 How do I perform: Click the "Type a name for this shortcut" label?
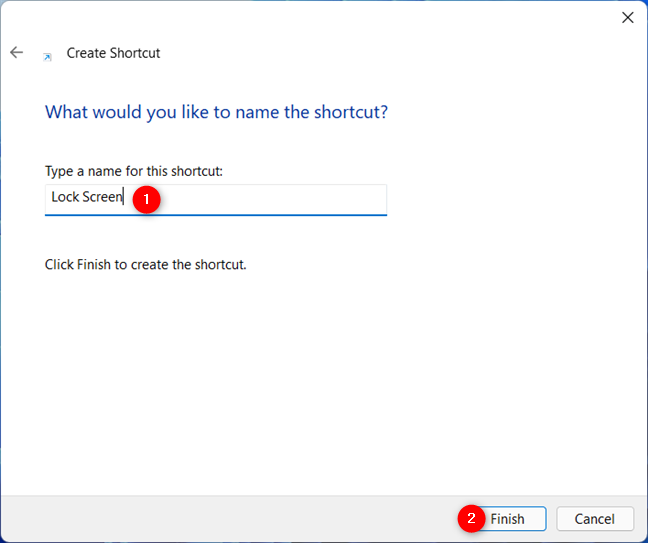(x=133, y=171)
